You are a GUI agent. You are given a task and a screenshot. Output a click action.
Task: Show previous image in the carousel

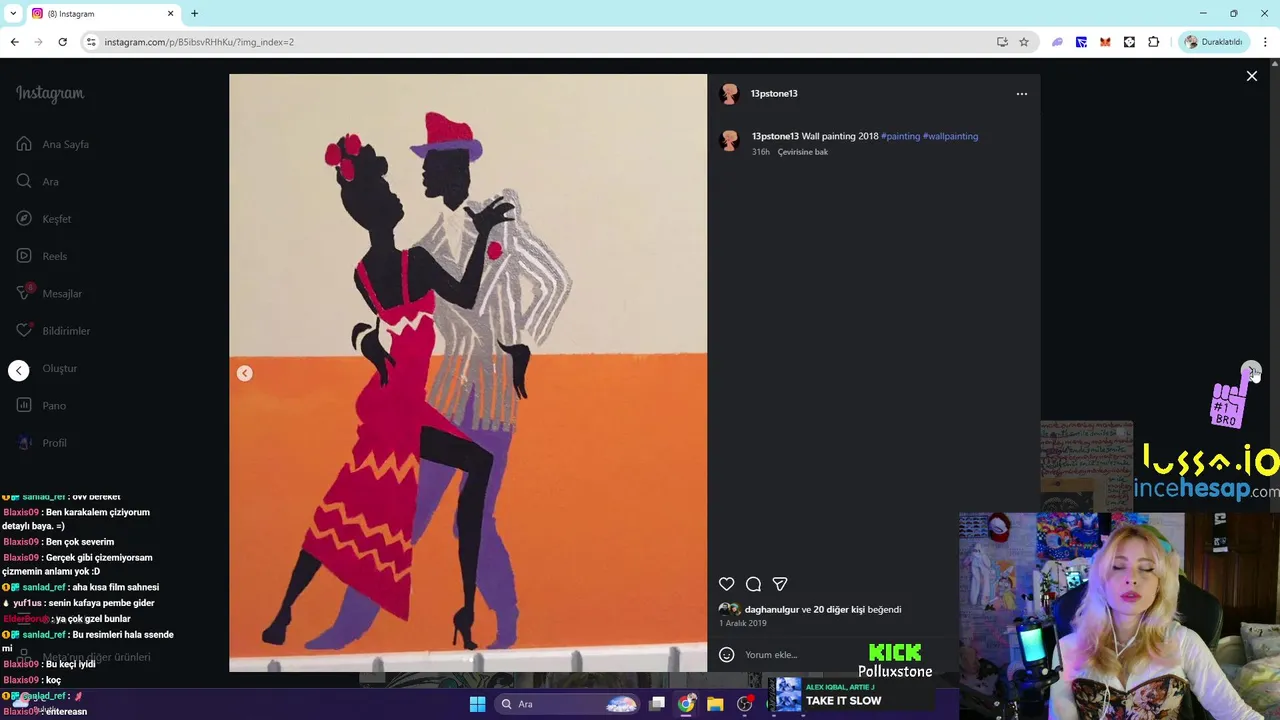(x=245, y=373)
